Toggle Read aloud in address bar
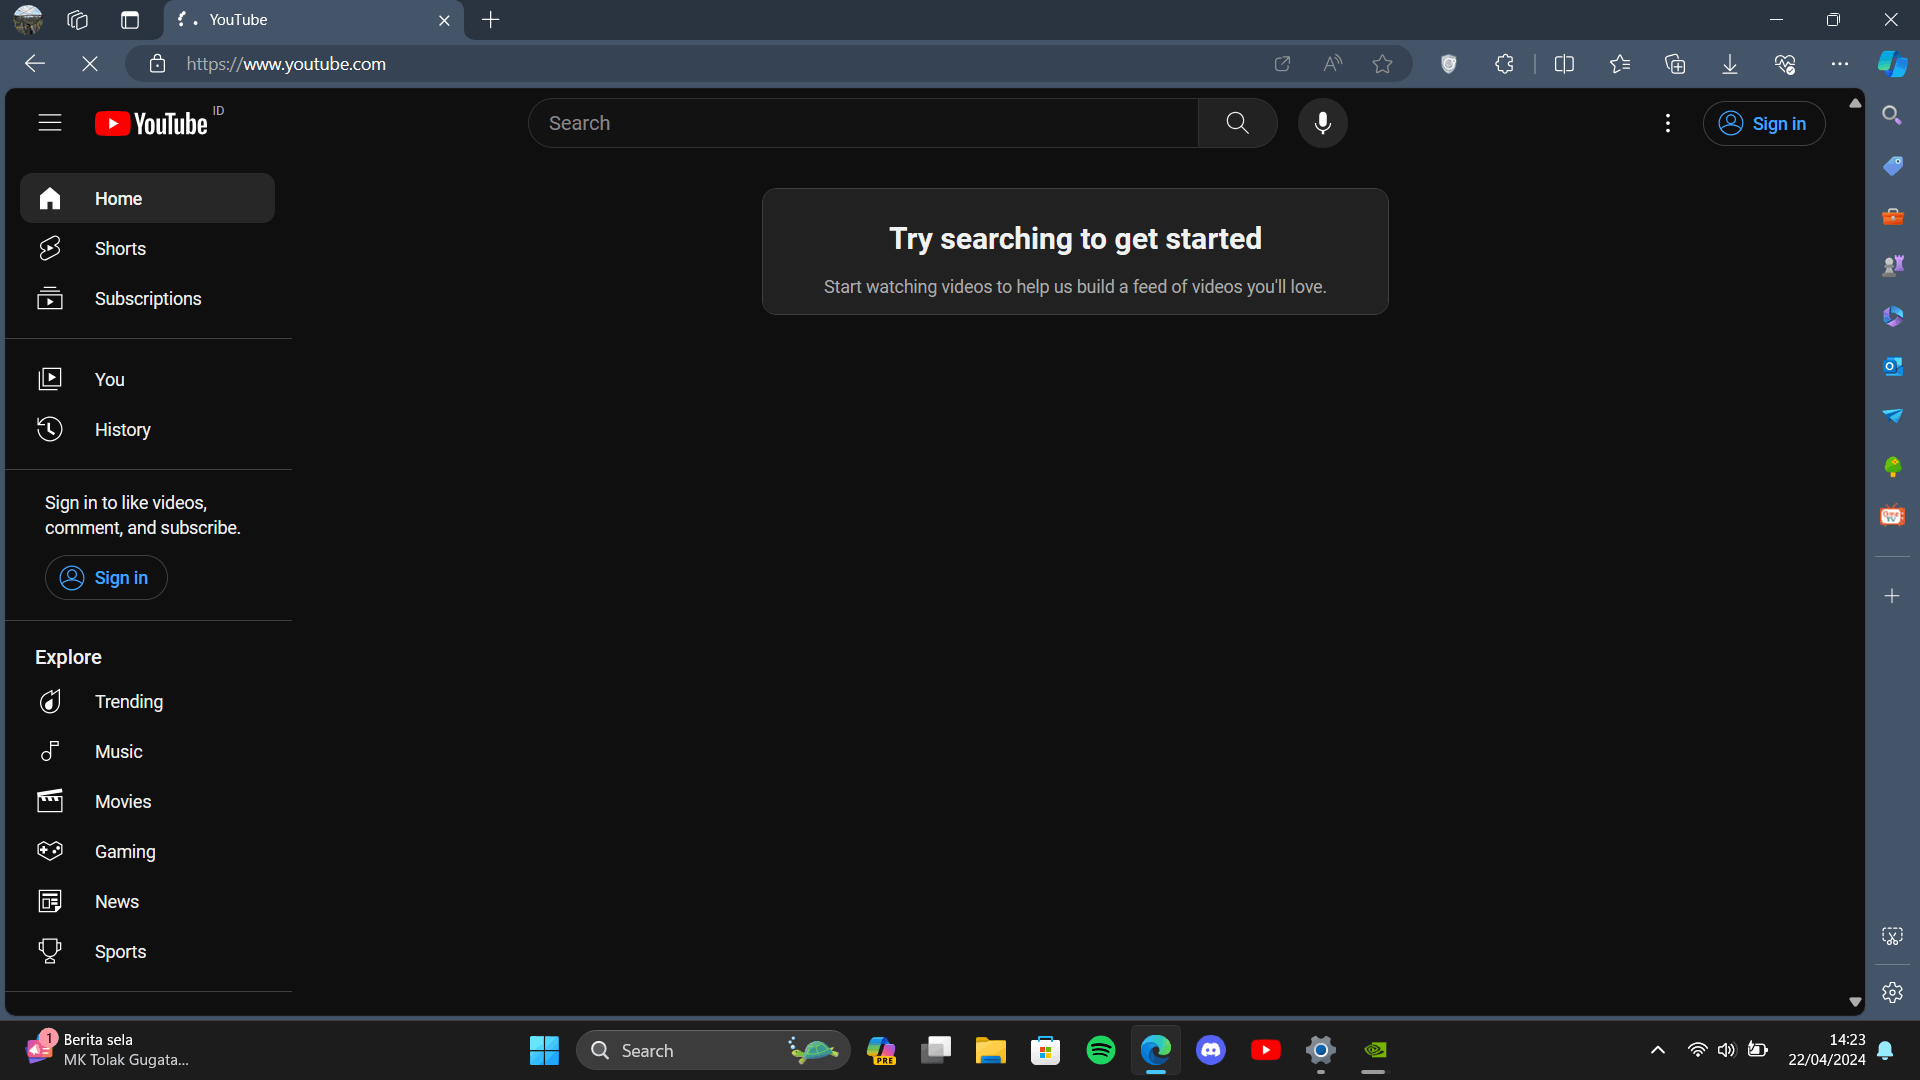The height and width of the screenshot is (1080, 1920). (1332, 64)
